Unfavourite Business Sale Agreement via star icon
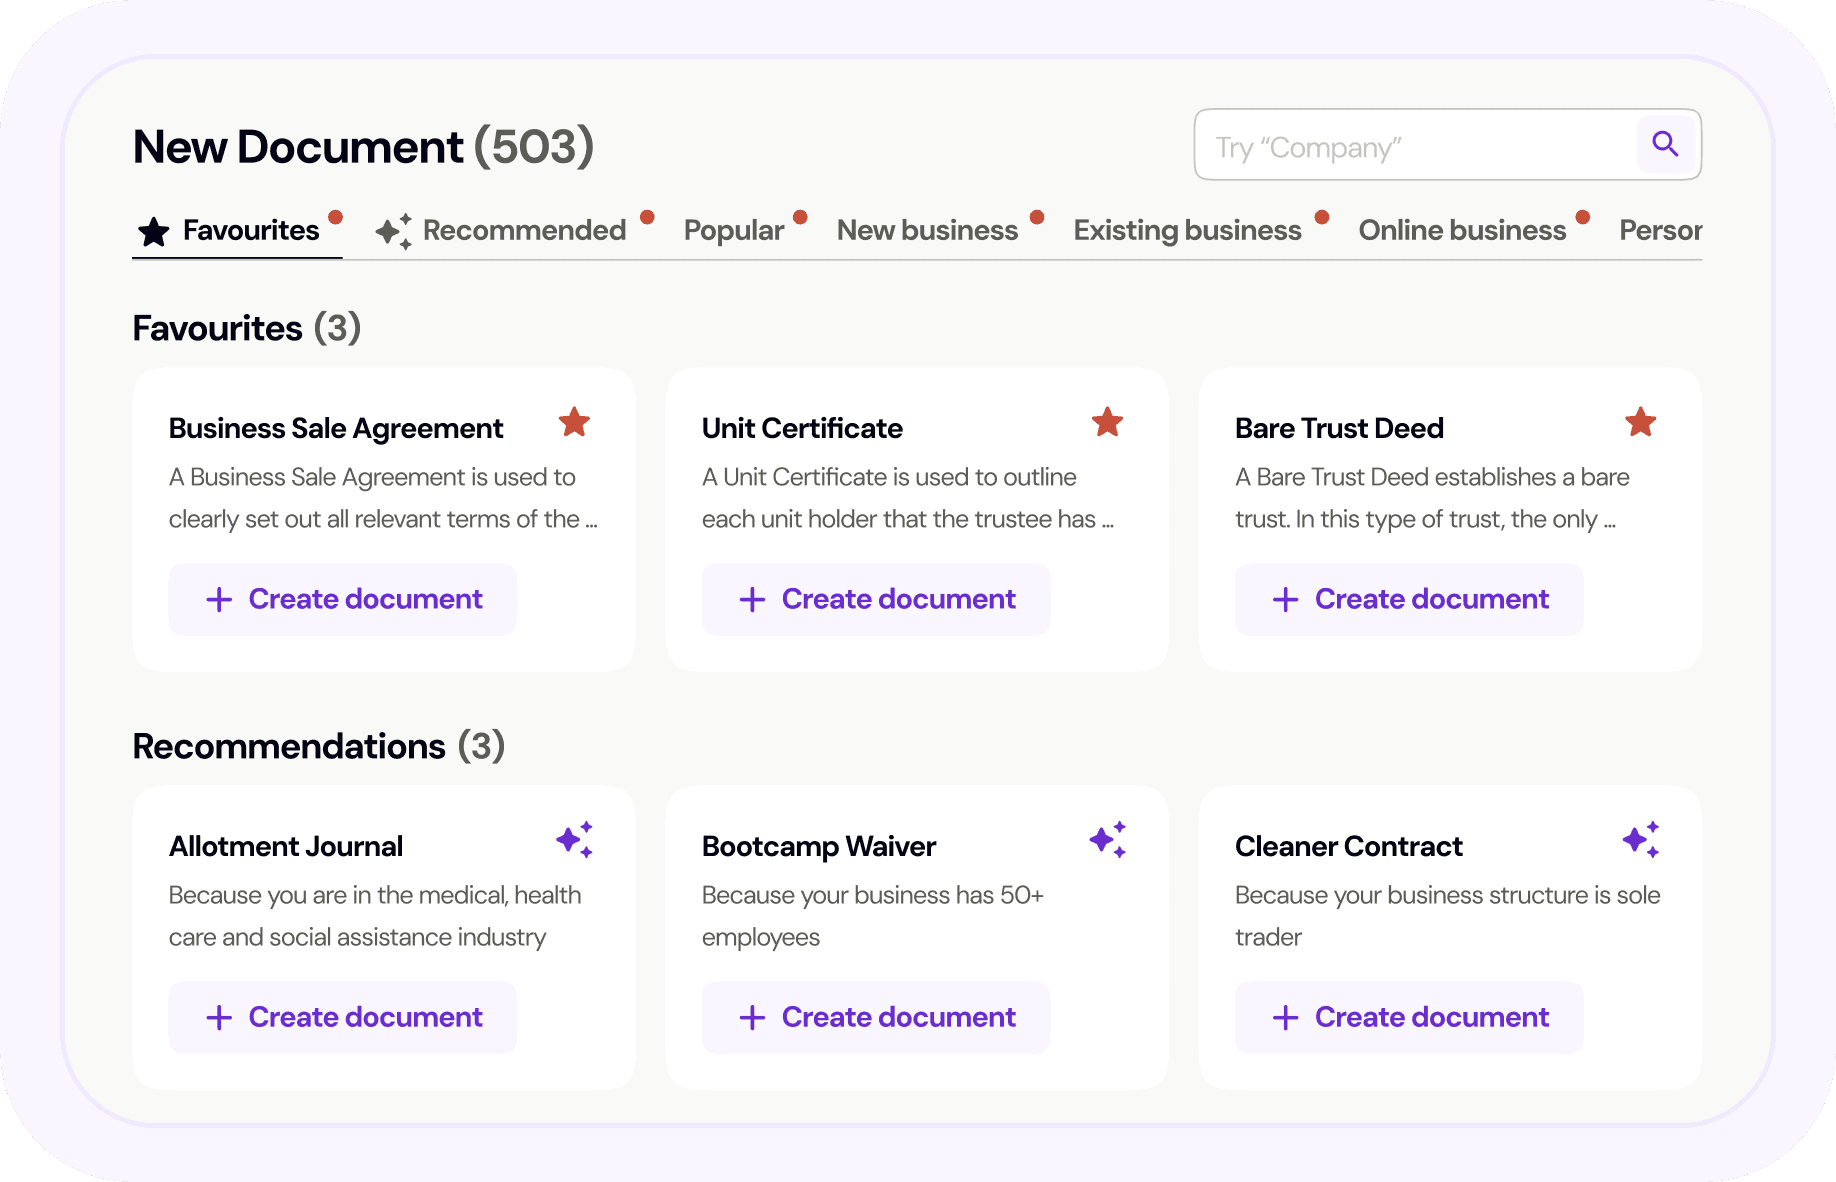 click(x=574, y=423)
